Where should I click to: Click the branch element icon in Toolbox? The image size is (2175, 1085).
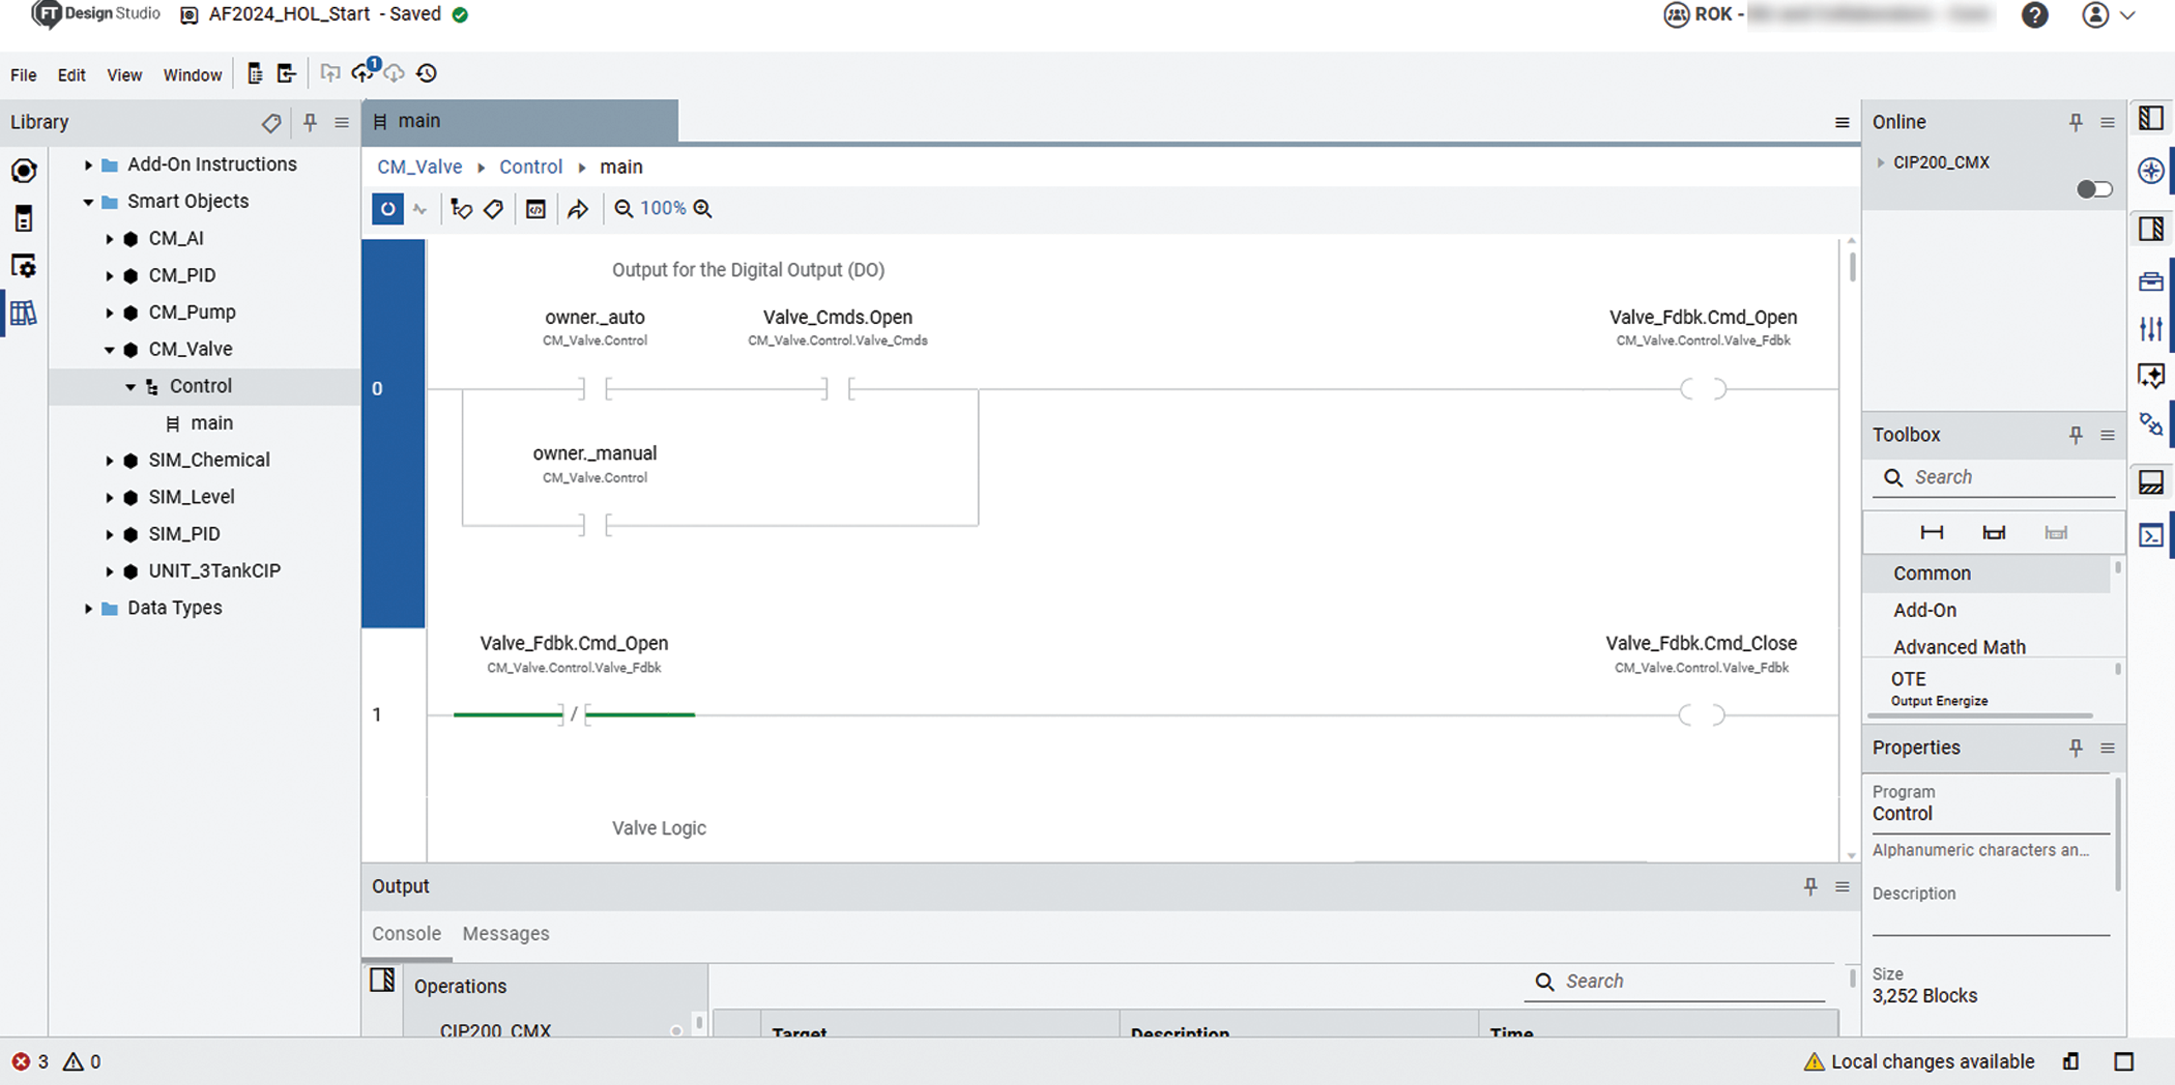point(1994,533)
